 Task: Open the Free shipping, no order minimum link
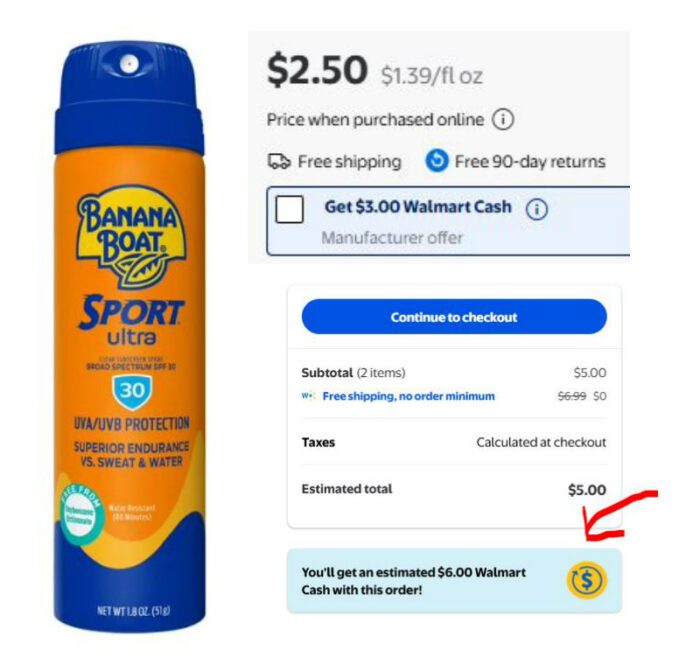[x=408, y=396]
